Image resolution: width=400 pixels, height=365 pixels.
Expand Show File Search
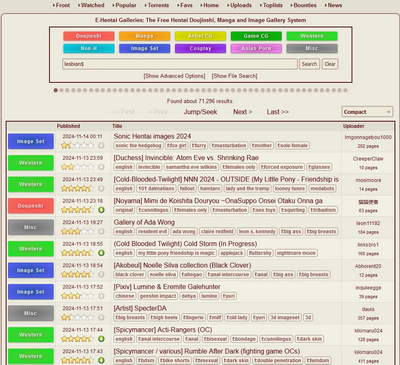[x=235, y=76]
